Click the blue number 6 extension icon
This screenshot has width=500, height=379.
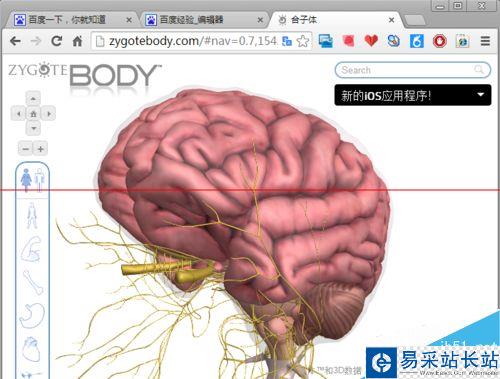coord(417,41)
